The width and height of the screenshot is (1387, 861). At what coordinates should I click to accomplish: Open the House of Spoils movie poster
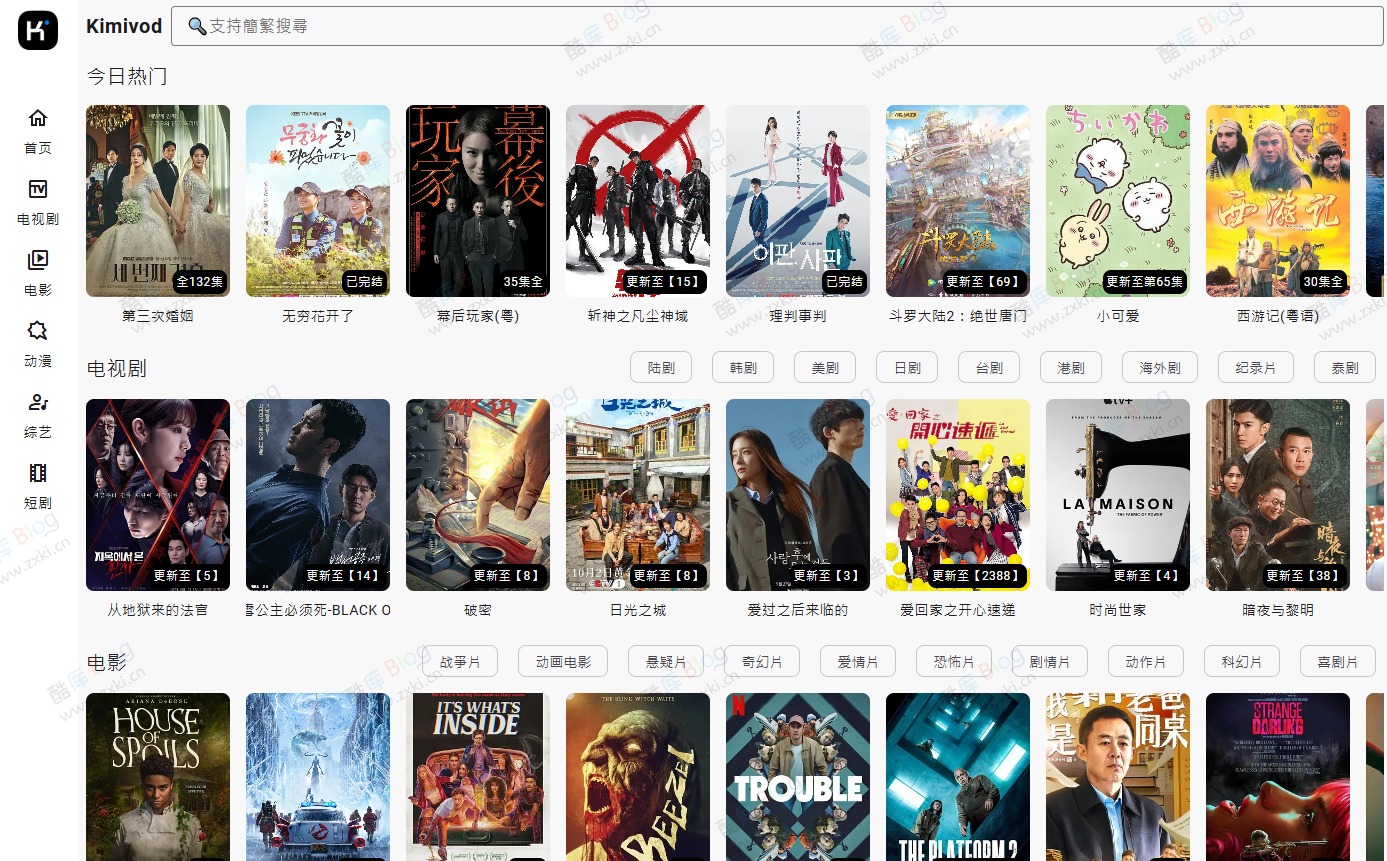[x=158, y=776]
